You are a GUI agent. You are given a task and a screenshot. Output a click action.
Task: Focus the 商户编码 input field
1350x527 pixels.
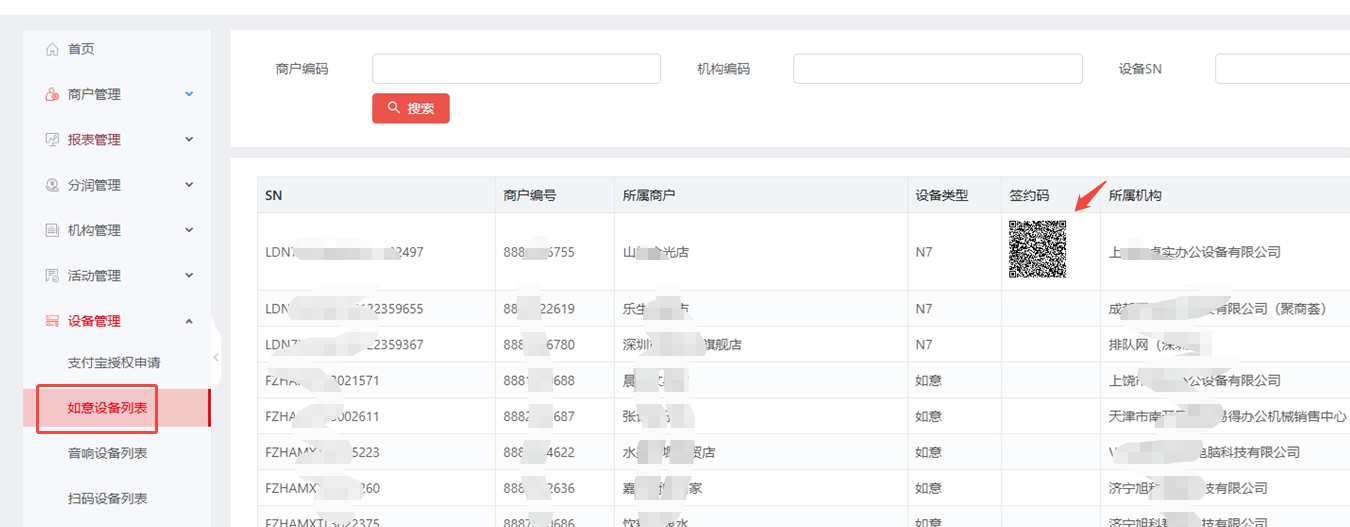[516, 69]
